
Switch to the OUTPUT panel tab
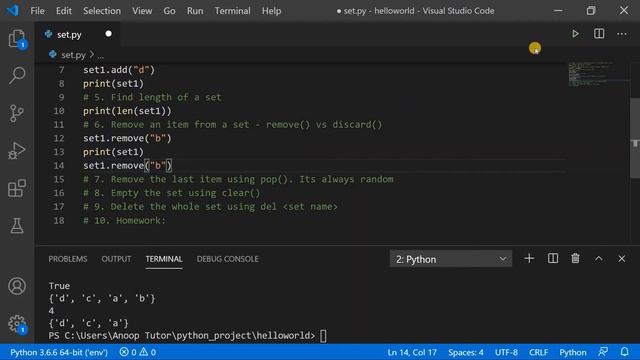[116, 259]
